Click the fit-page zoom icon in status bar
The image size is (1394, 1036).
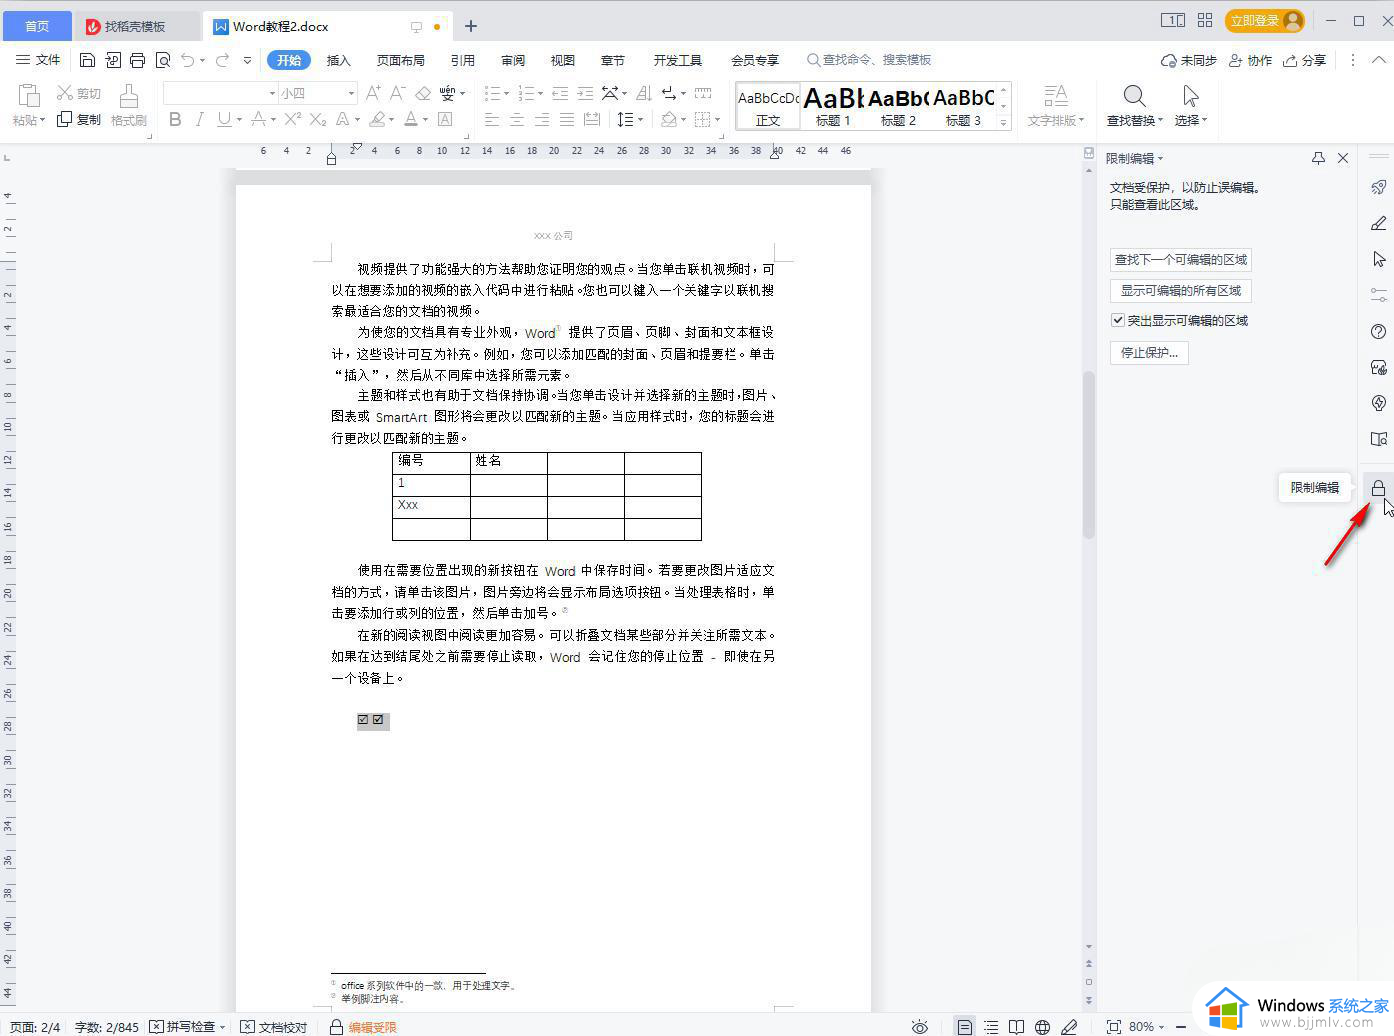point(1113,1026)
